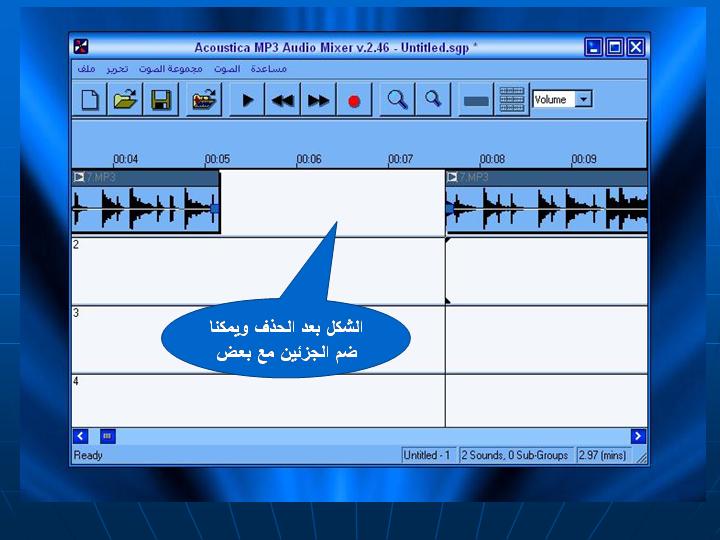Click the horizontal scrollbar thumb
The width and height of the screenshot is (720, 540).
(107, 436)
